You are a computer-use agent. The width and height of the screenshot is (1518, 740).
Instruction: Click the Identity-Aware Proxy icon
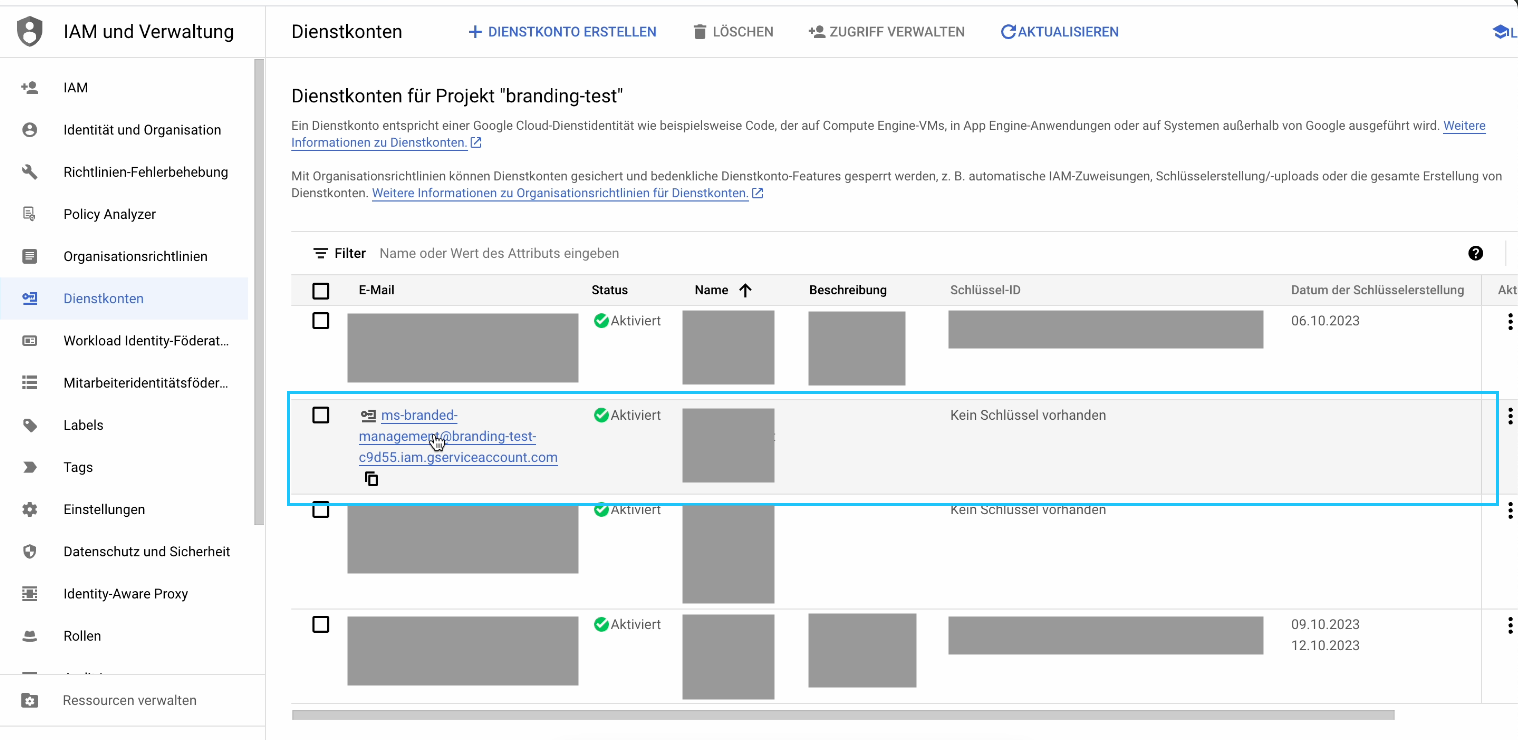[30, 594]
